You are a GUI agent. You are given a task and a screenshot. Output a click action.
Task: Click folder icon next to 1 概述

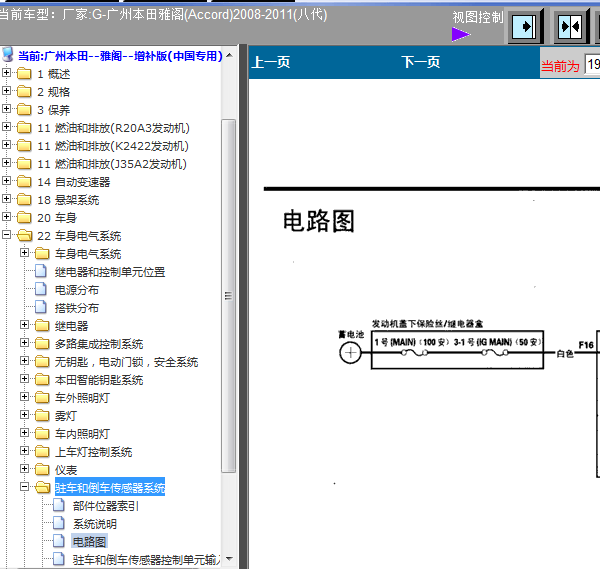[24, 73]
